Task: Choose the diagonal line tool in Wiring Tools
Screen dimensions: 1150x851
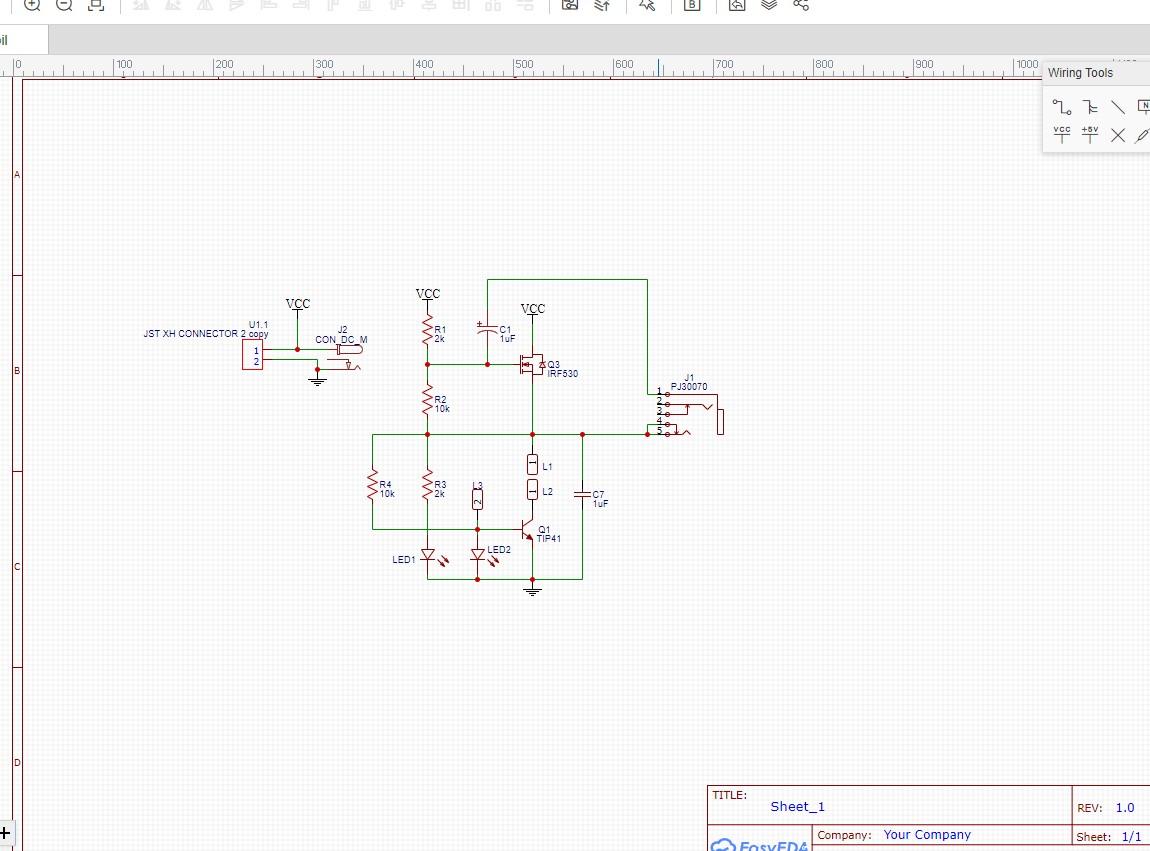Action: click(1118, 107)
